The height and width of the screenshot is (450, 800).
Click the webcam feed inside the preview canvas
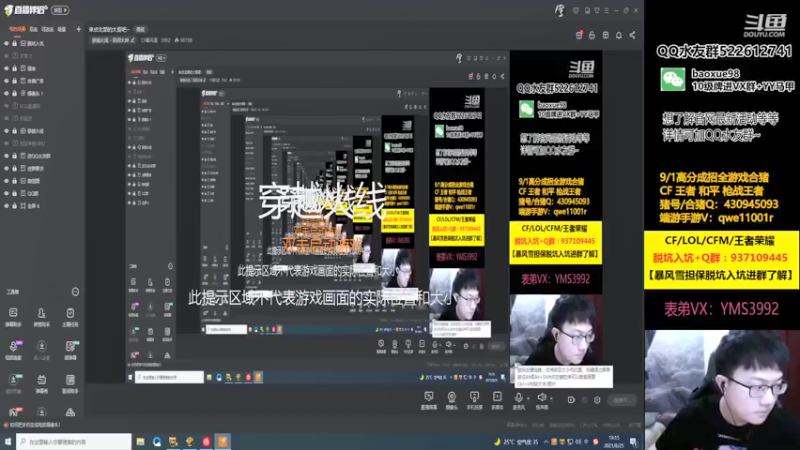click(555, 330)
